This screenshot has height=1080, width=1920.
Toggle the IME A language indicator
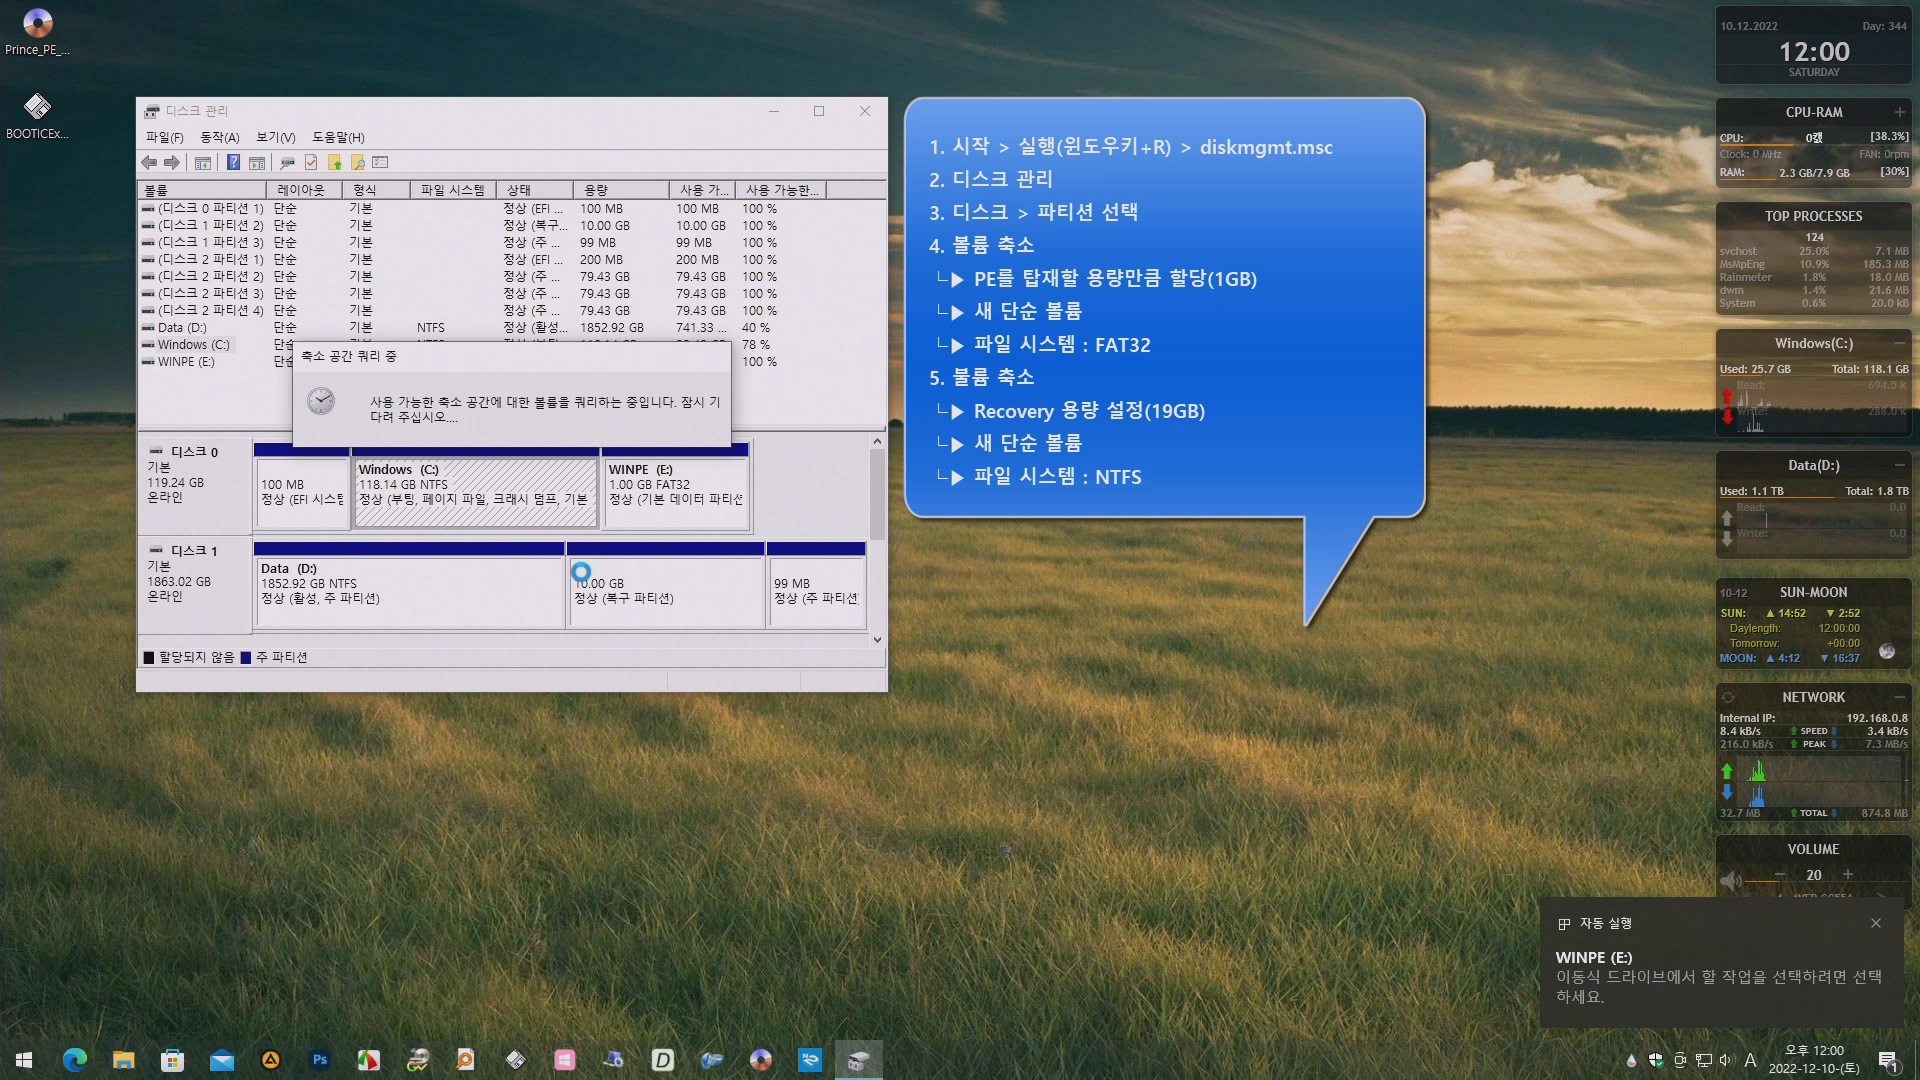[1750, 1060]
